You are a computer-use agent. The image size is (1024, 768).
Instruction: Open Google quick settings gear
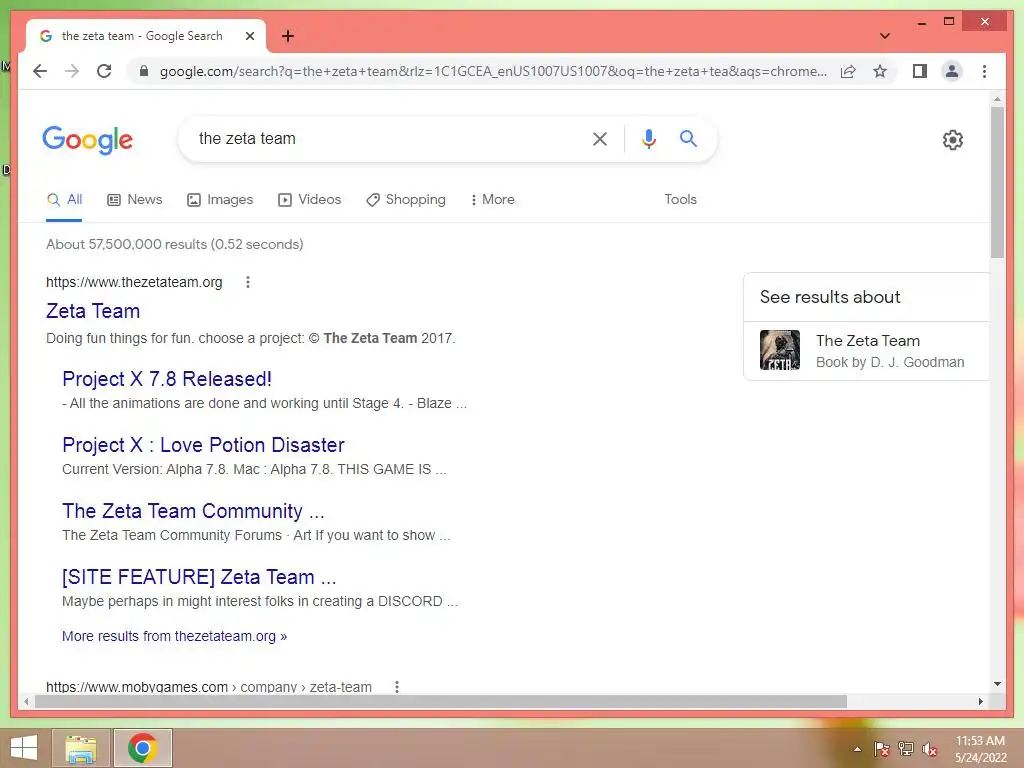(952, 139)
